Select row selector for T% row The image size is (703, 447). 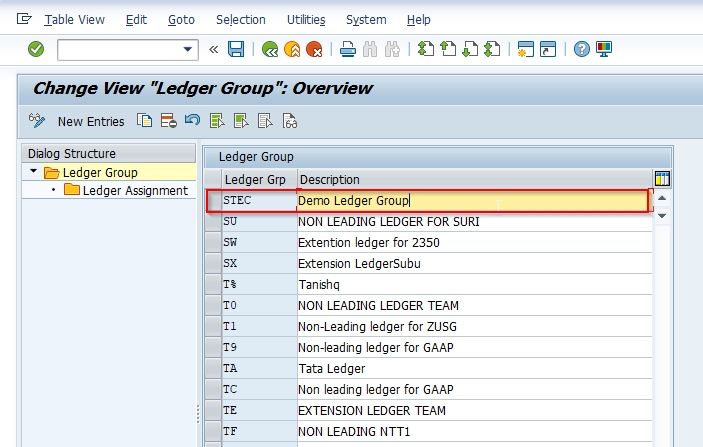pyautogui.click(x=213, y=285)
